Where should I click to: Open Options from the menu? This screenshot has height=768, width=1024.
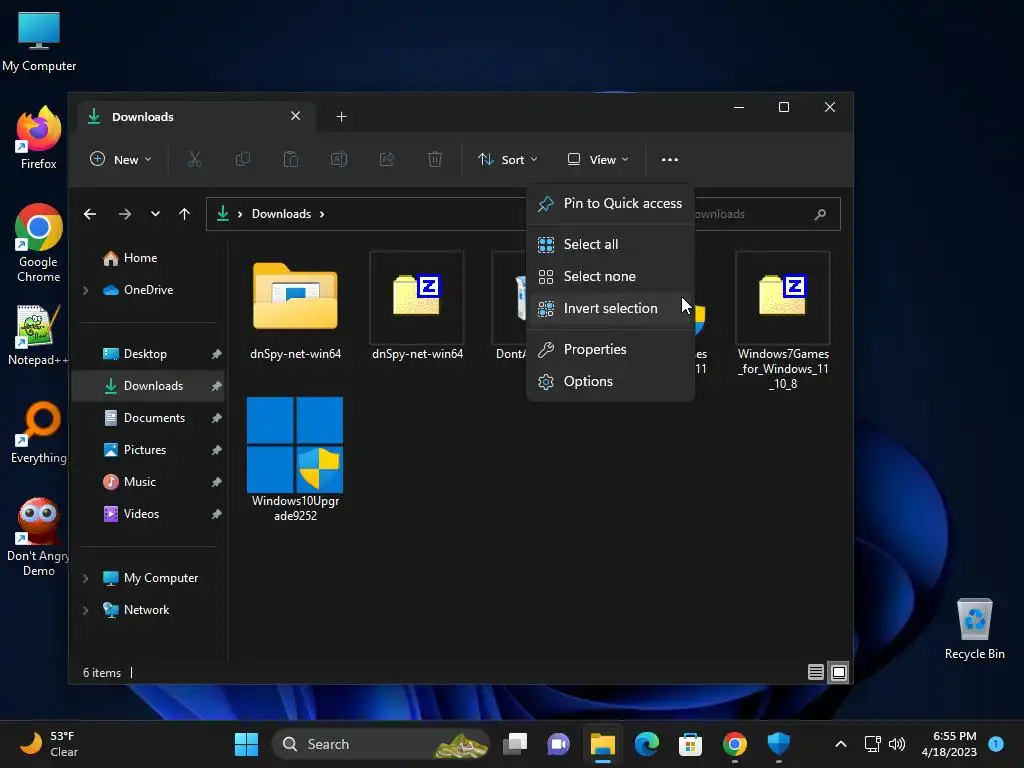(x=610, y=381)
